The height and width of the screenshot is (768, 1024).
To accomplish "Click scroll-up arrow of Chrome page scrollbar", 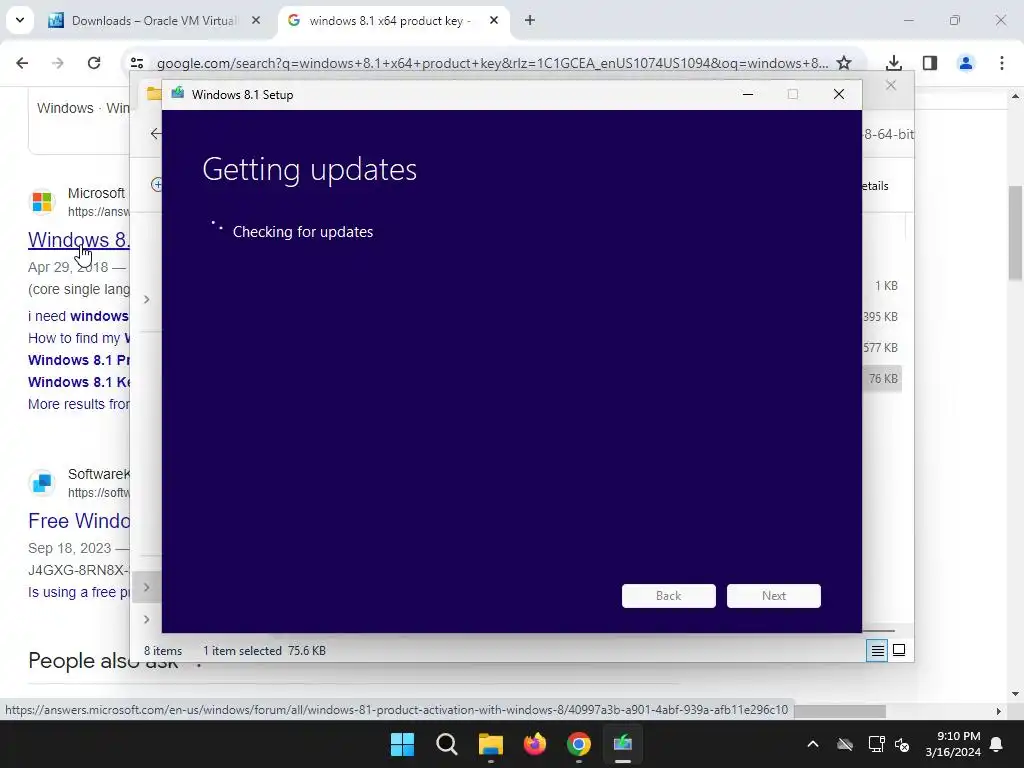I will tap(1016, 96).
